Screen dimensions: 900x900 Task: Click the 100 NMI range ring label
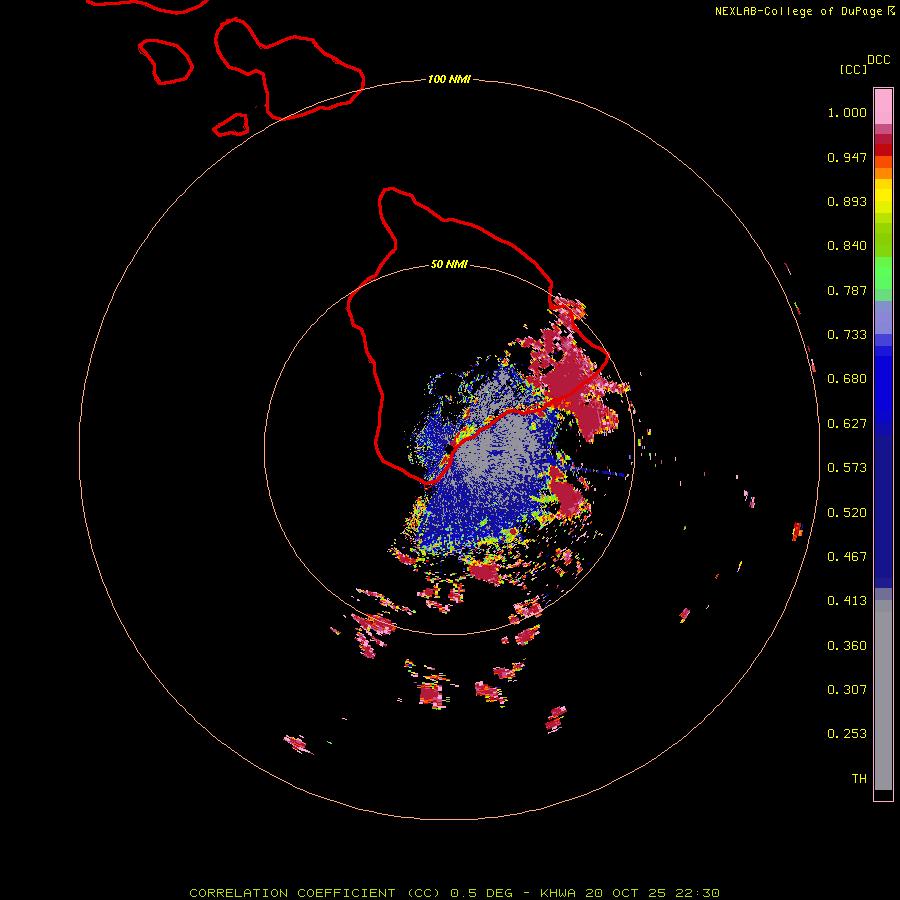point(449,79)
